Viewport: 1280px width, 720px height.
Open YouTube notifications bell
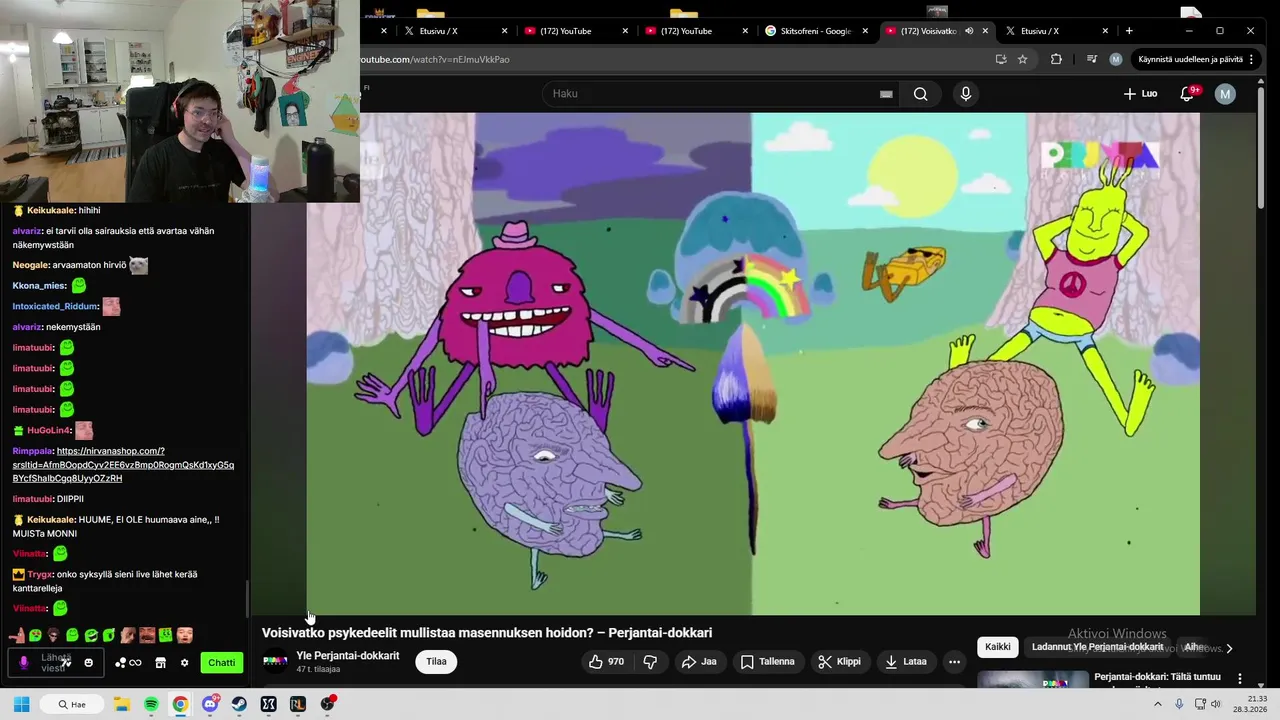(x=1187, y=94)
